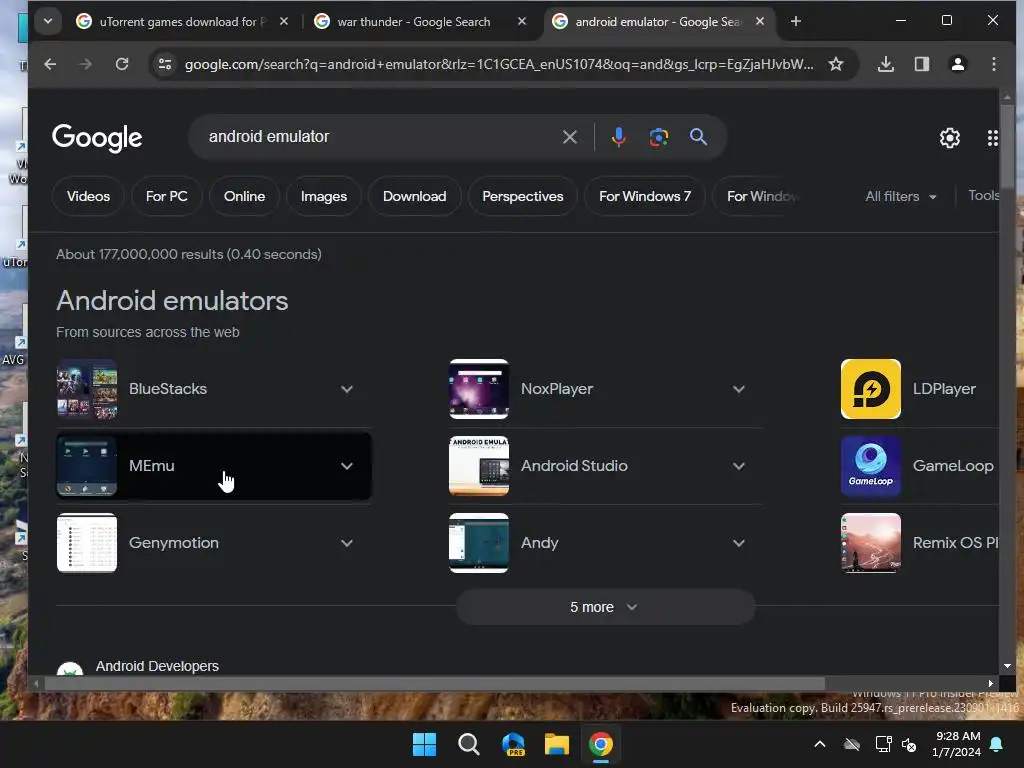Screen dimensions: 1024x768
Task: Reload the current page
Action: pyautogui.click(x=122, y=64)
